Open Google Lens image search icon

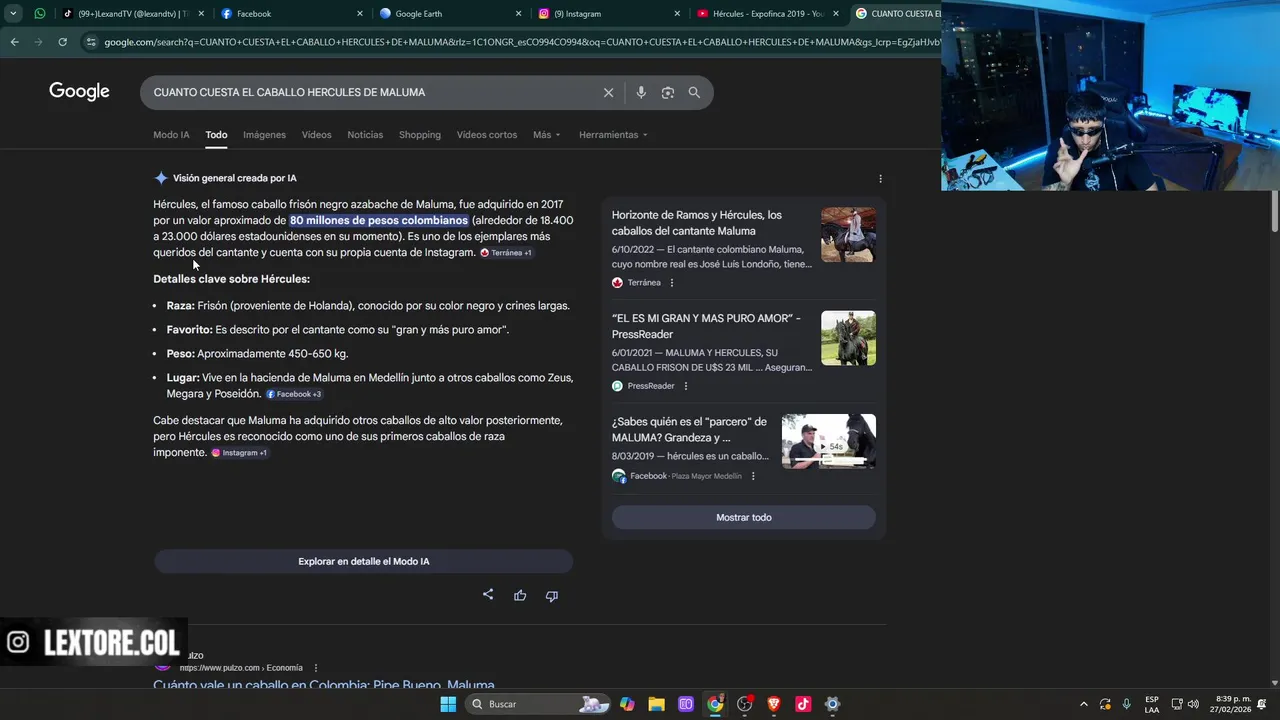(x=667, y=92)
